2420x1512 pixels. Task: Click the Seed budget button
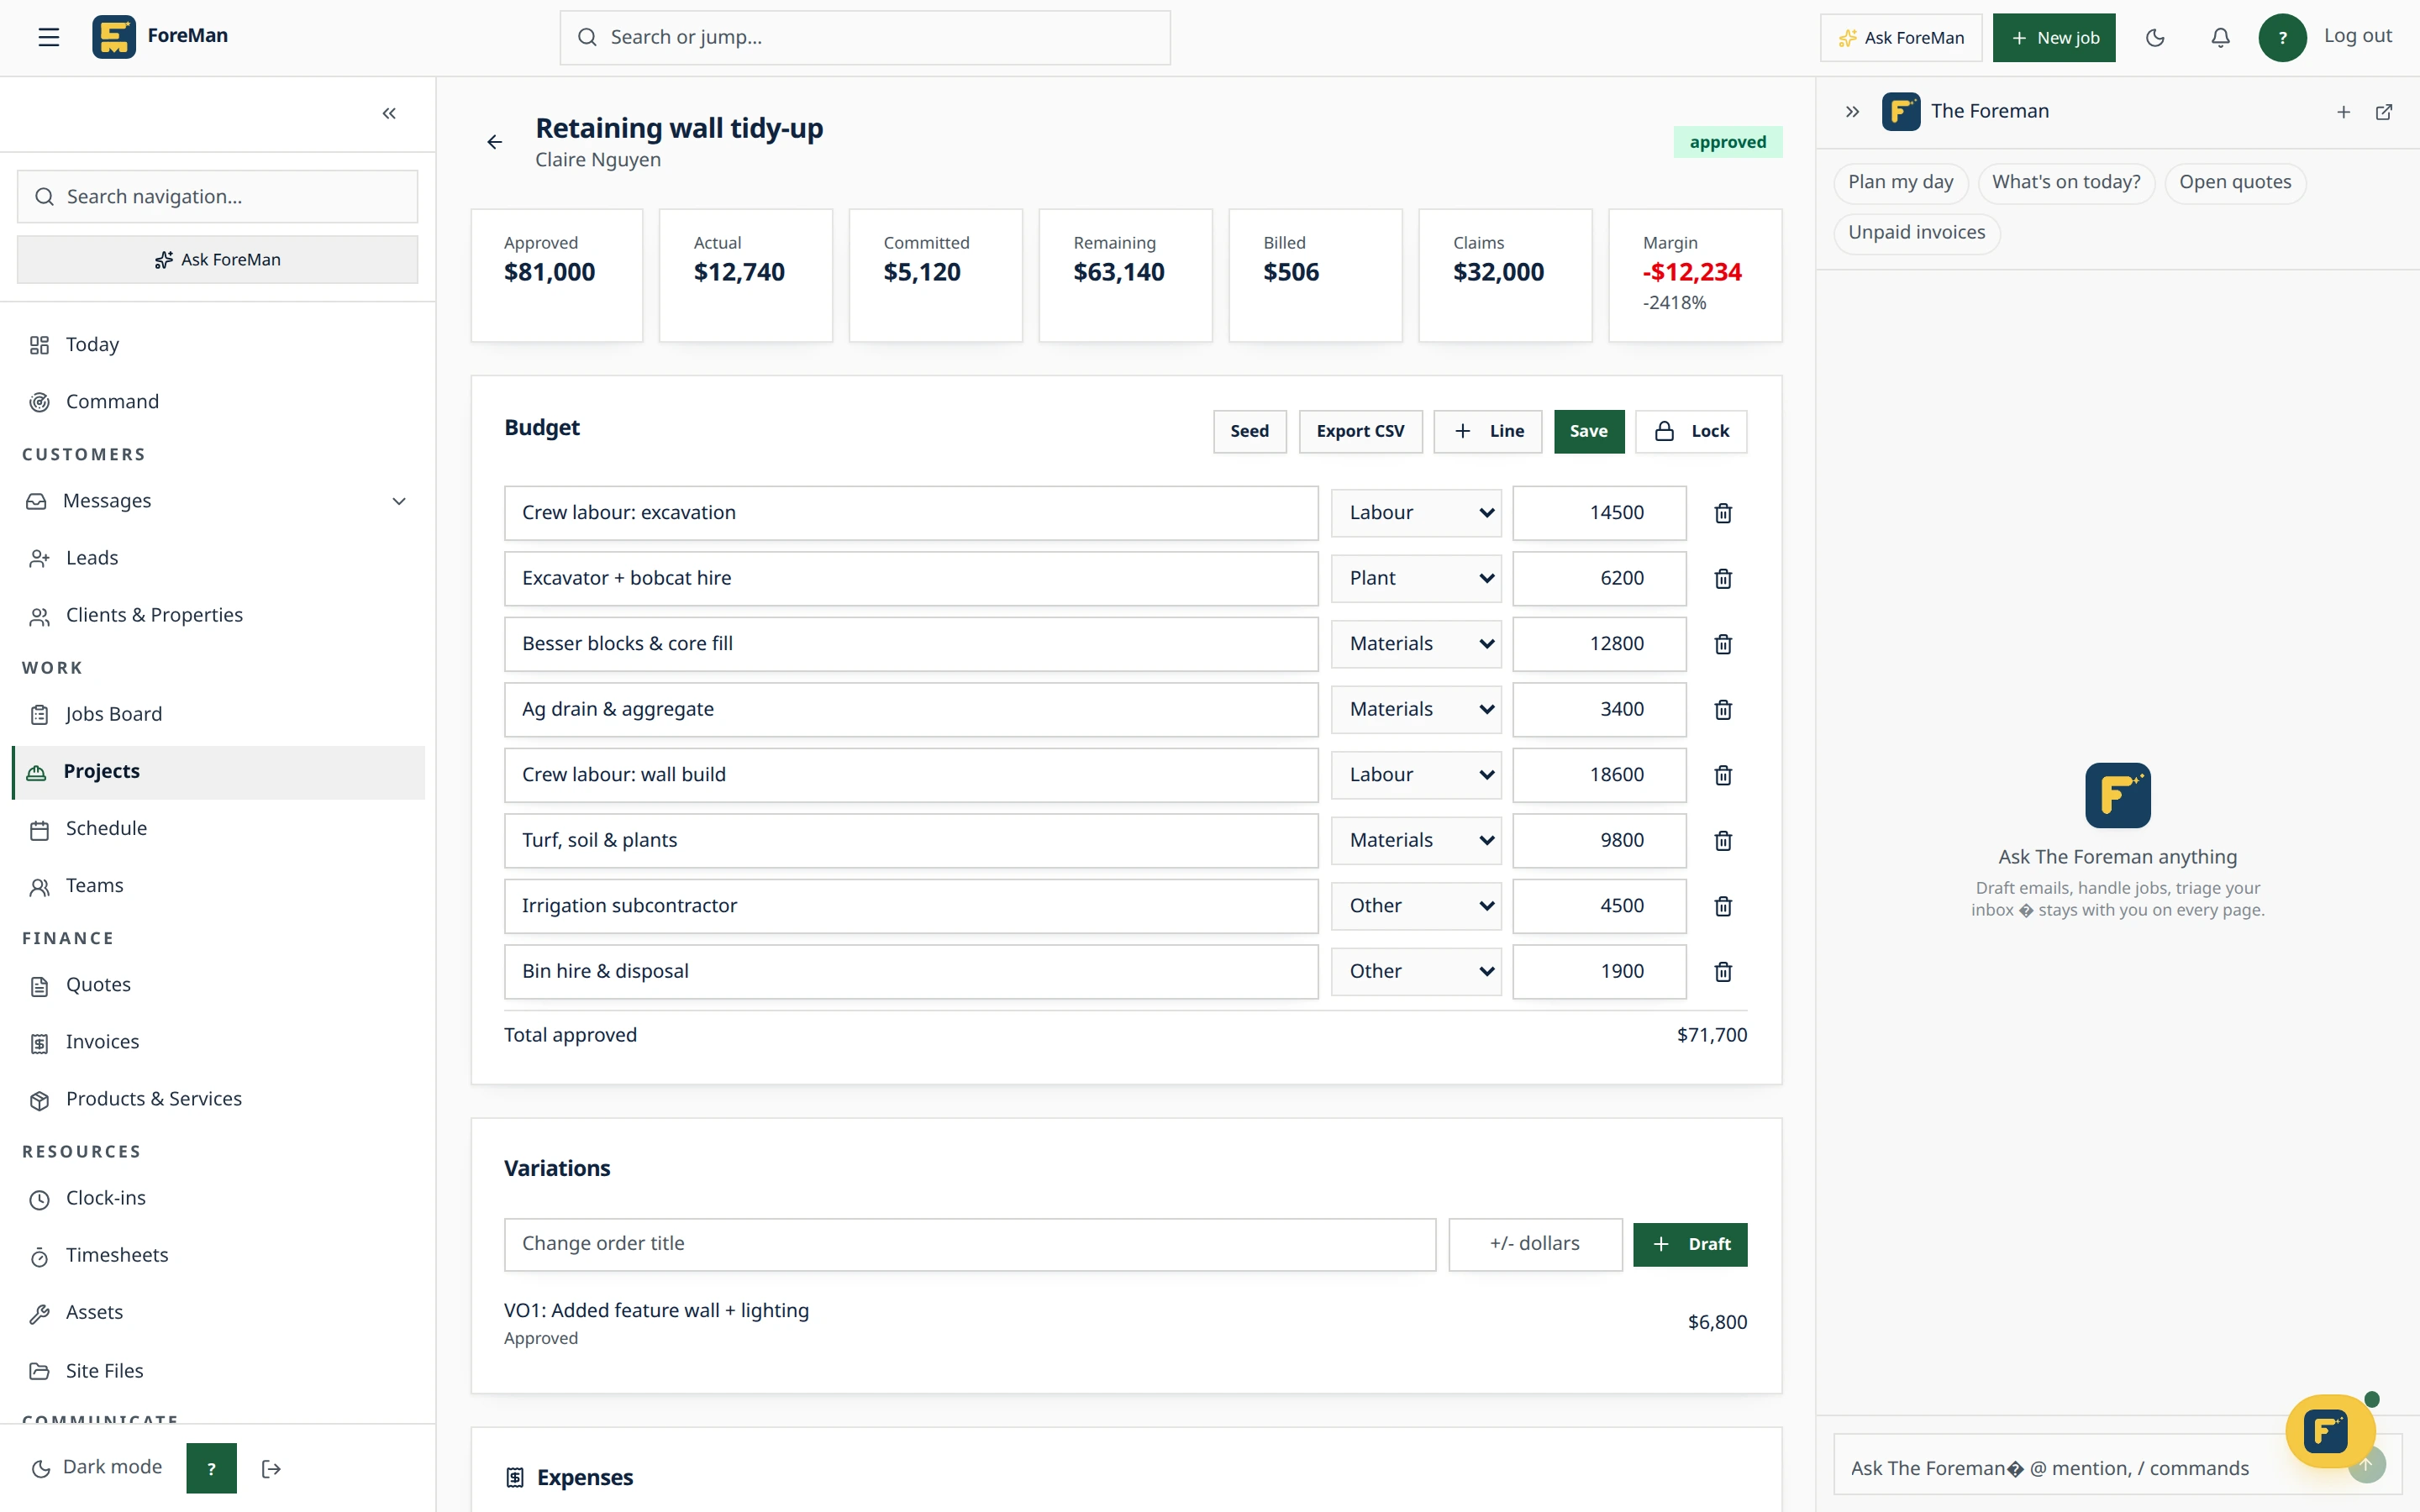pos(1249,431)
